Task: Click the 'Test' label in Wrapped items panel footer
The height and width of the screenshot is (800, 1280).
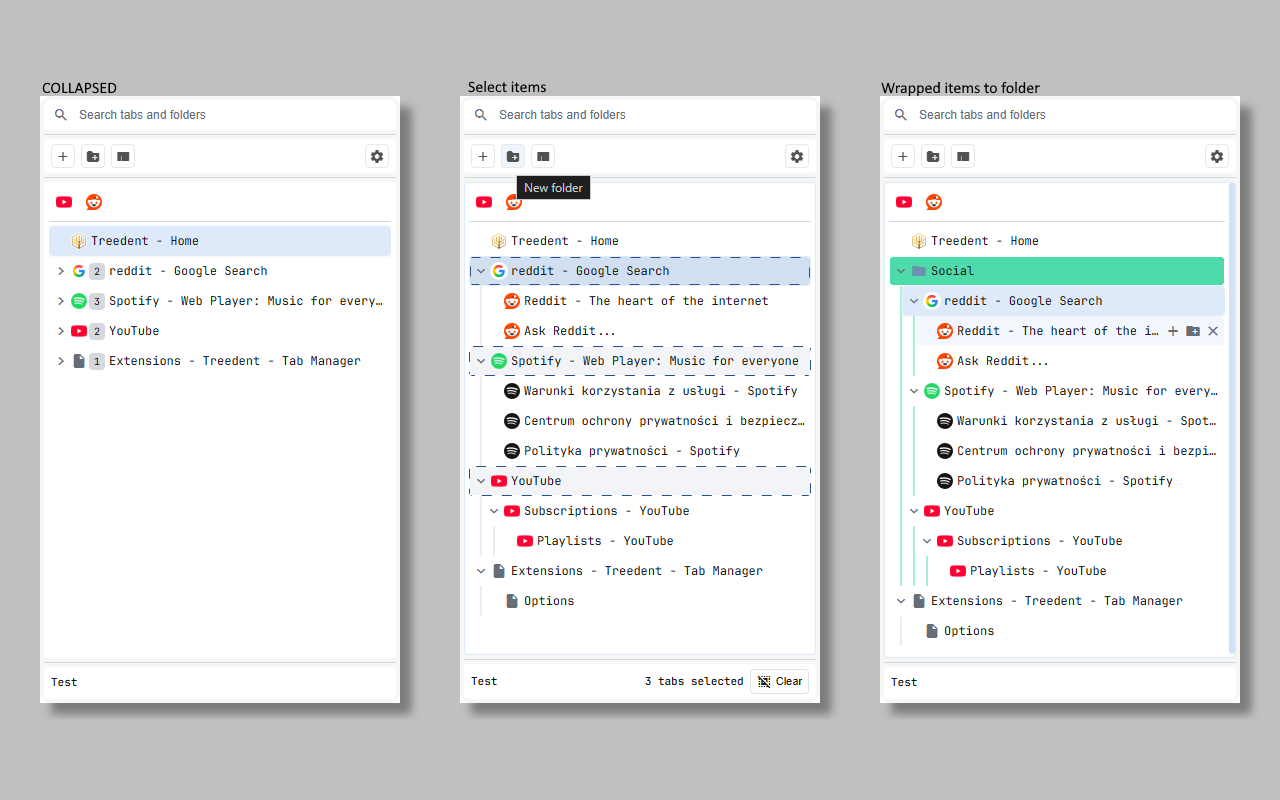Action: [x=904, y=682]
